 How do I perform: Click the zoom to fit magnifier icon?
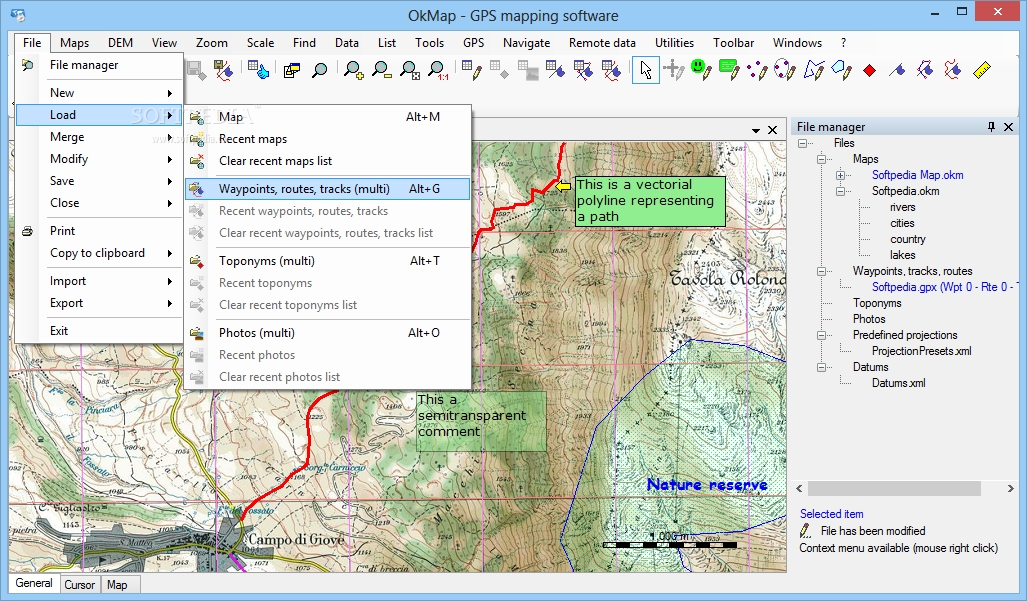pos(409,70)
